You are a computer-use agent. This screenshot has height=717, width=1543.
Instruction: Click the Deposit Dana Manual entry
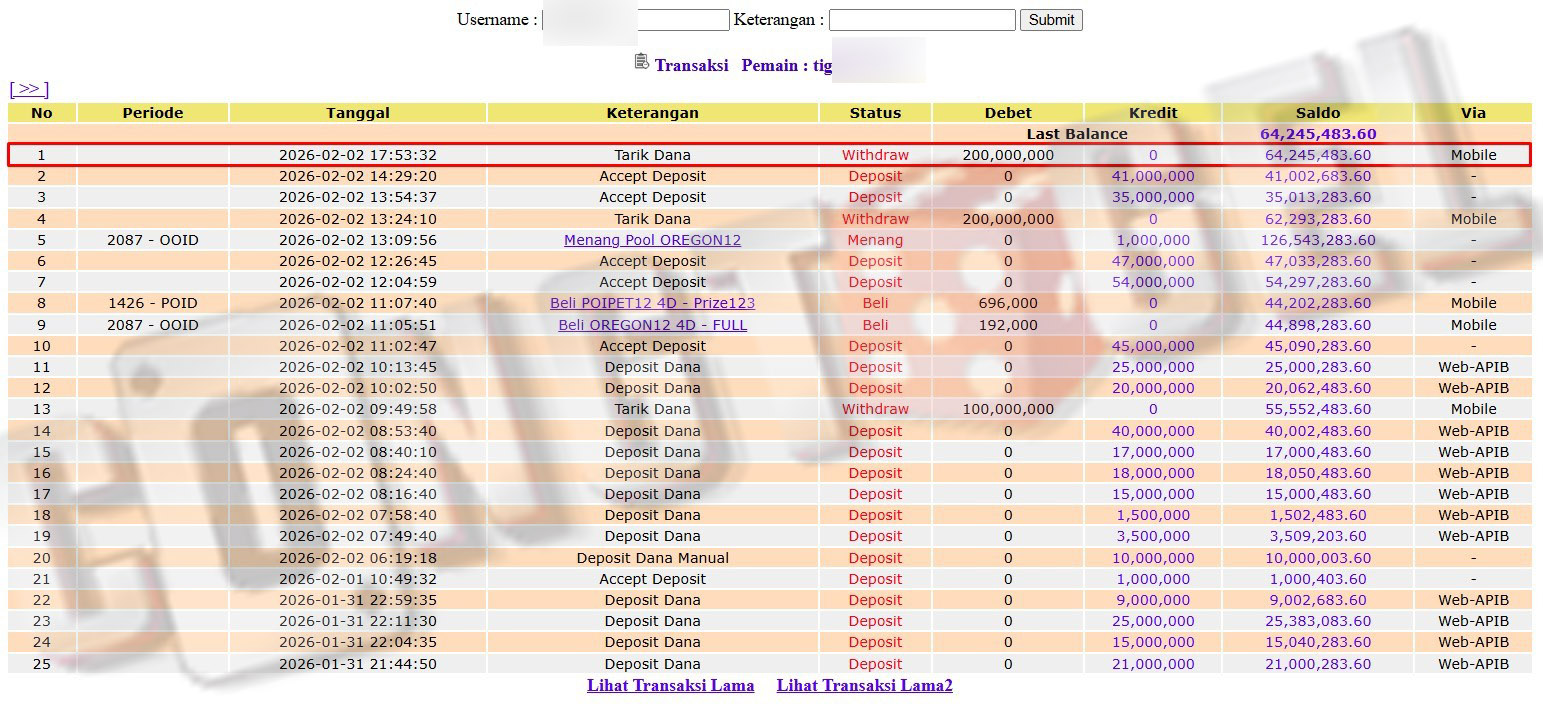(652, 558)
